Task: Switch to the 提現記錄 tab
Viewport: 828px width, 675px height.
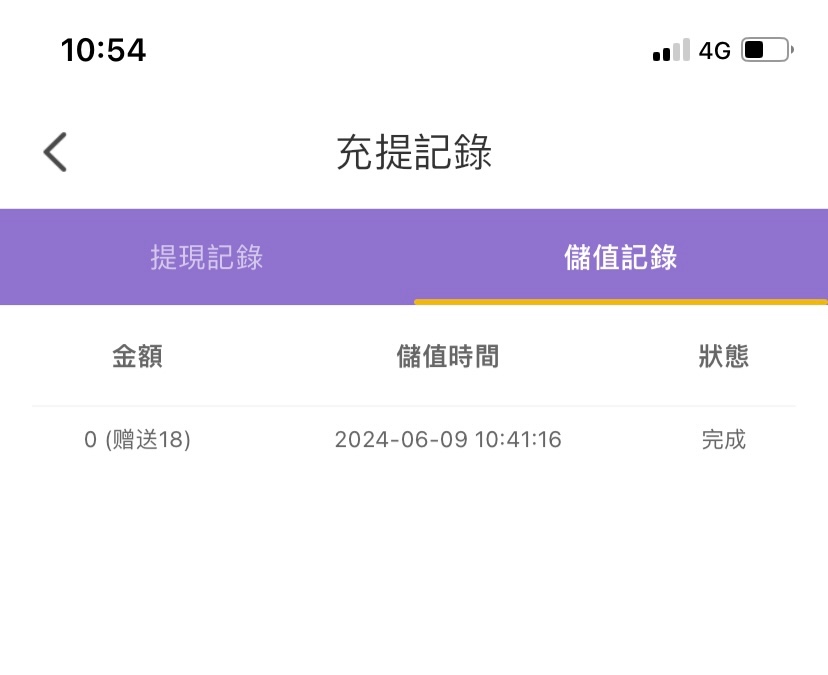Action: (207, 257)
